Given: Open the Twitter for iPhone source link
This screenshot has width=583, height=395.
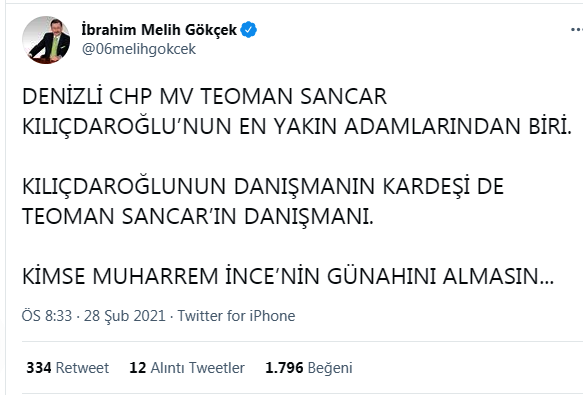Looking at the screenshot, I should [236, 316].
